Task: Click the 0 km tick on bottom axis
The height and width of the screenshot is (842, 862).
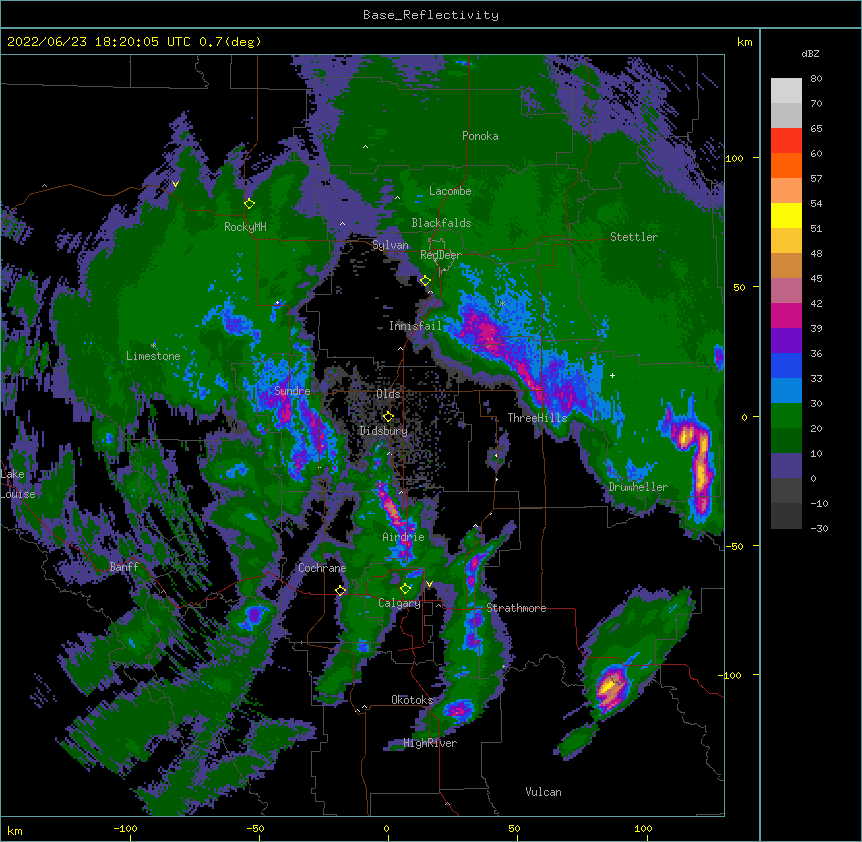Action: (386, 828)
